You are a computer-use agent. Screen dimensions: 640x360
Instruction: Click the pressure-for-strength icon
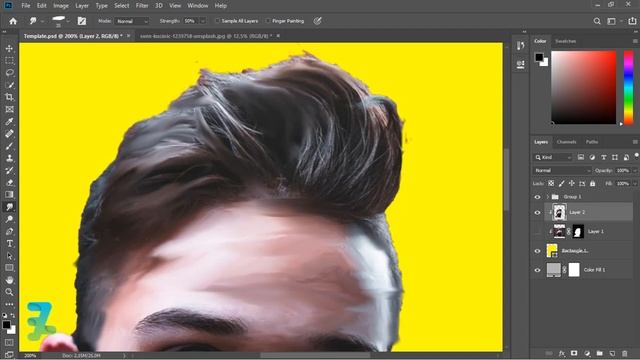[x=317, y=21]
